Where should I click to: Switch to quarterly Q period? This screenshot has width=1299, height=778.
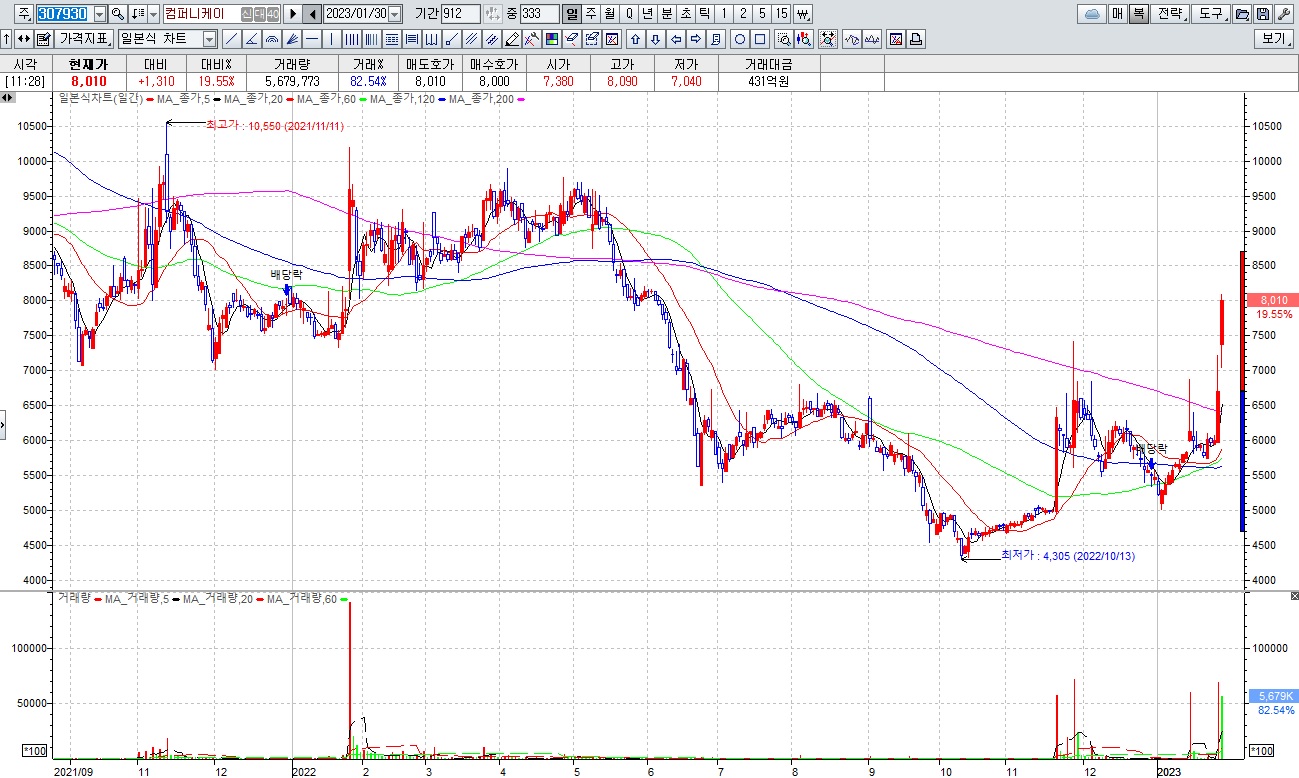tap(628, 14)
